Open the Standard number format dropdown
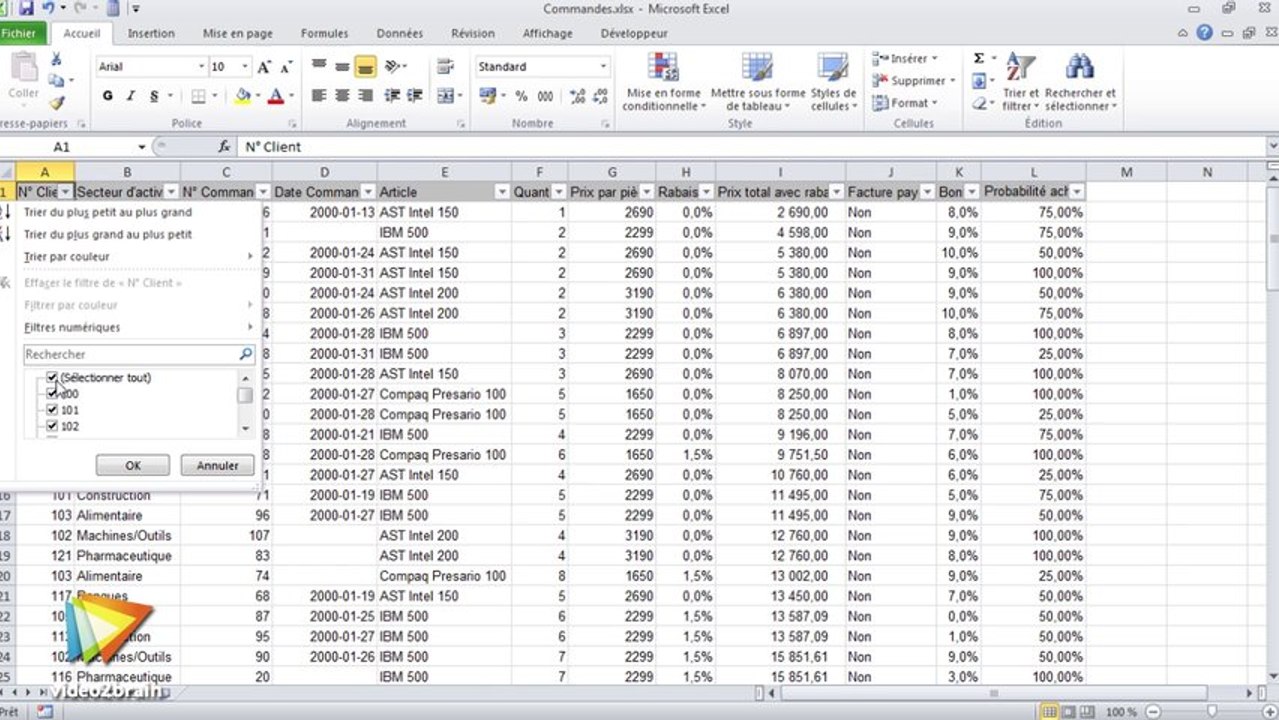Image resolution: width=1279 pixels, height=720 pixels. click(603, 67)
